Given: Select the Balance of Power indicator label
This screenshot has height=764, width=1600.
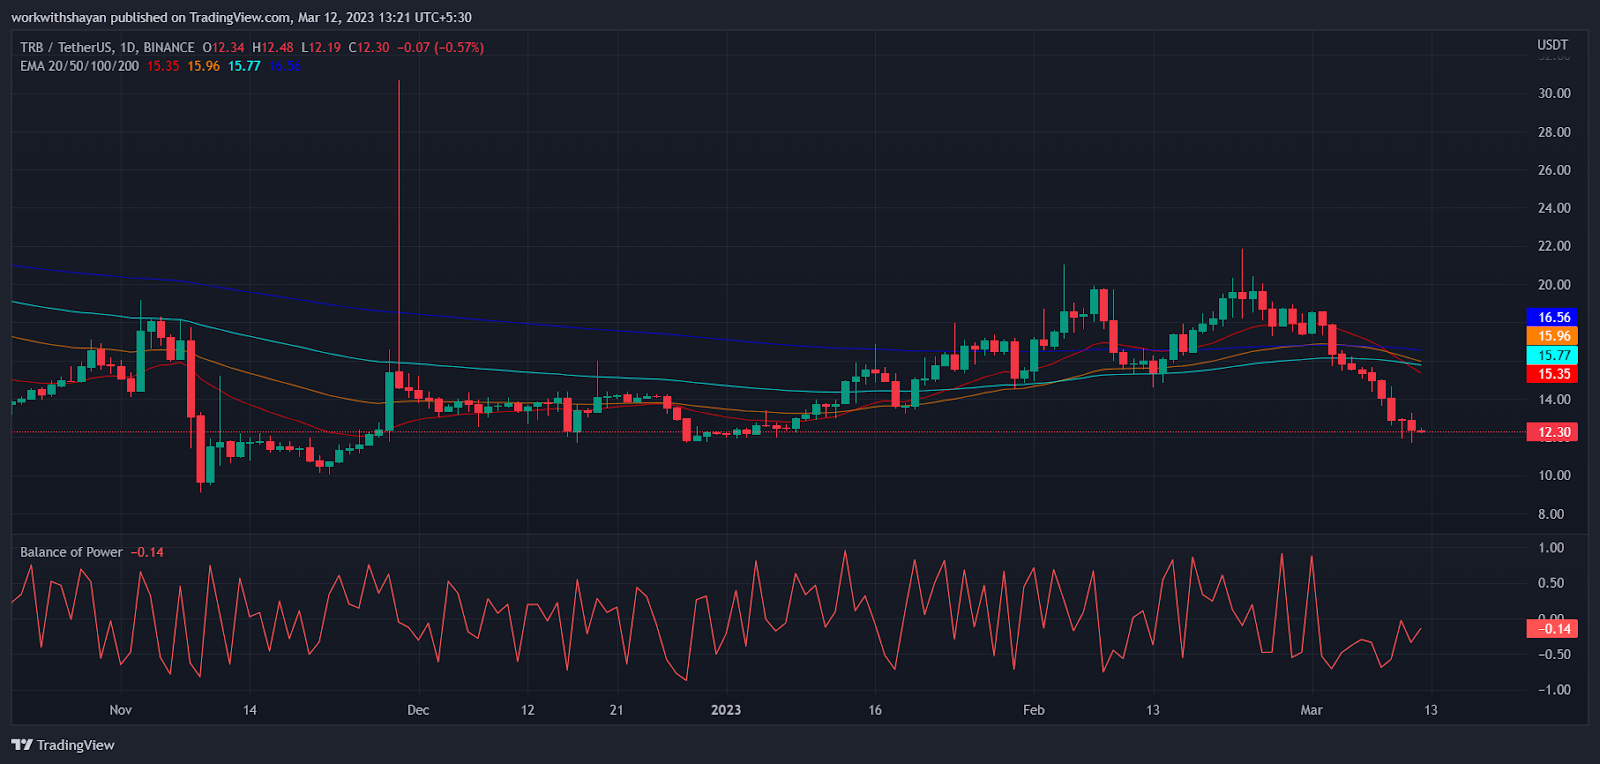Looking at the screenshot, I should click(71, 552).
